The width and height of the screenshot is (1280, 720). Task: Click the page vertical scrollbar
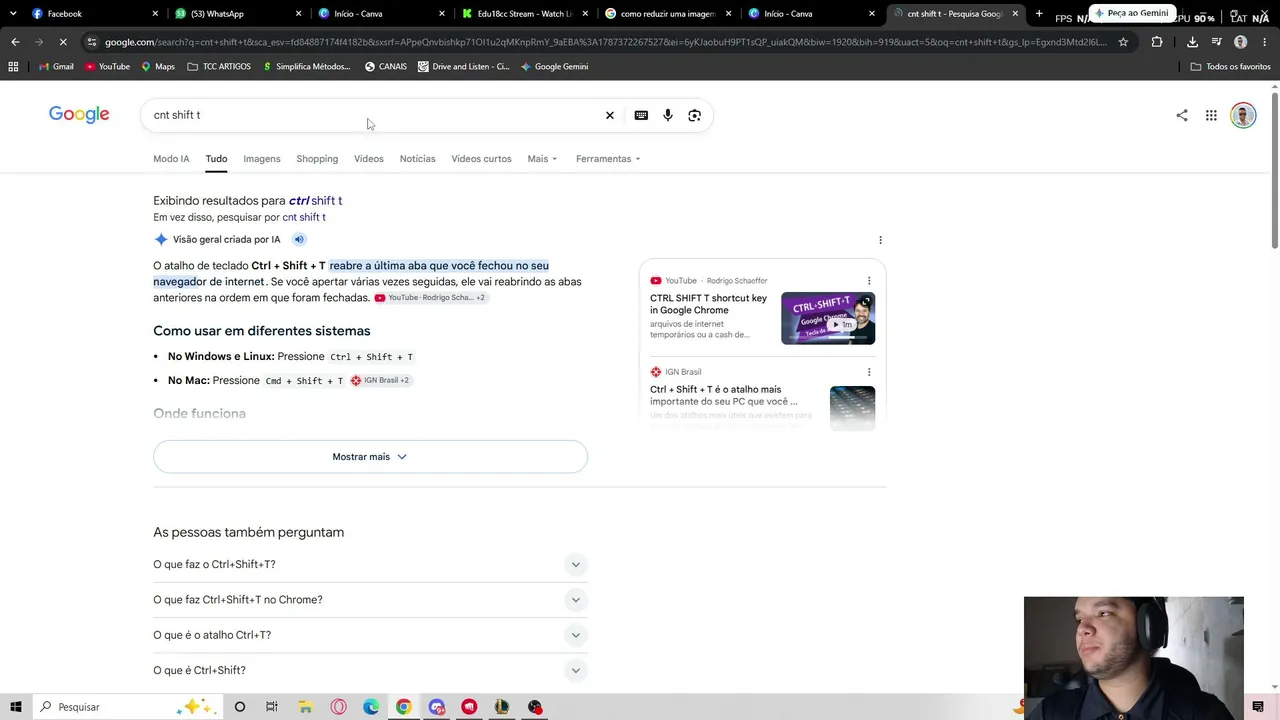pyautogui.click(x=1274, y=170)
